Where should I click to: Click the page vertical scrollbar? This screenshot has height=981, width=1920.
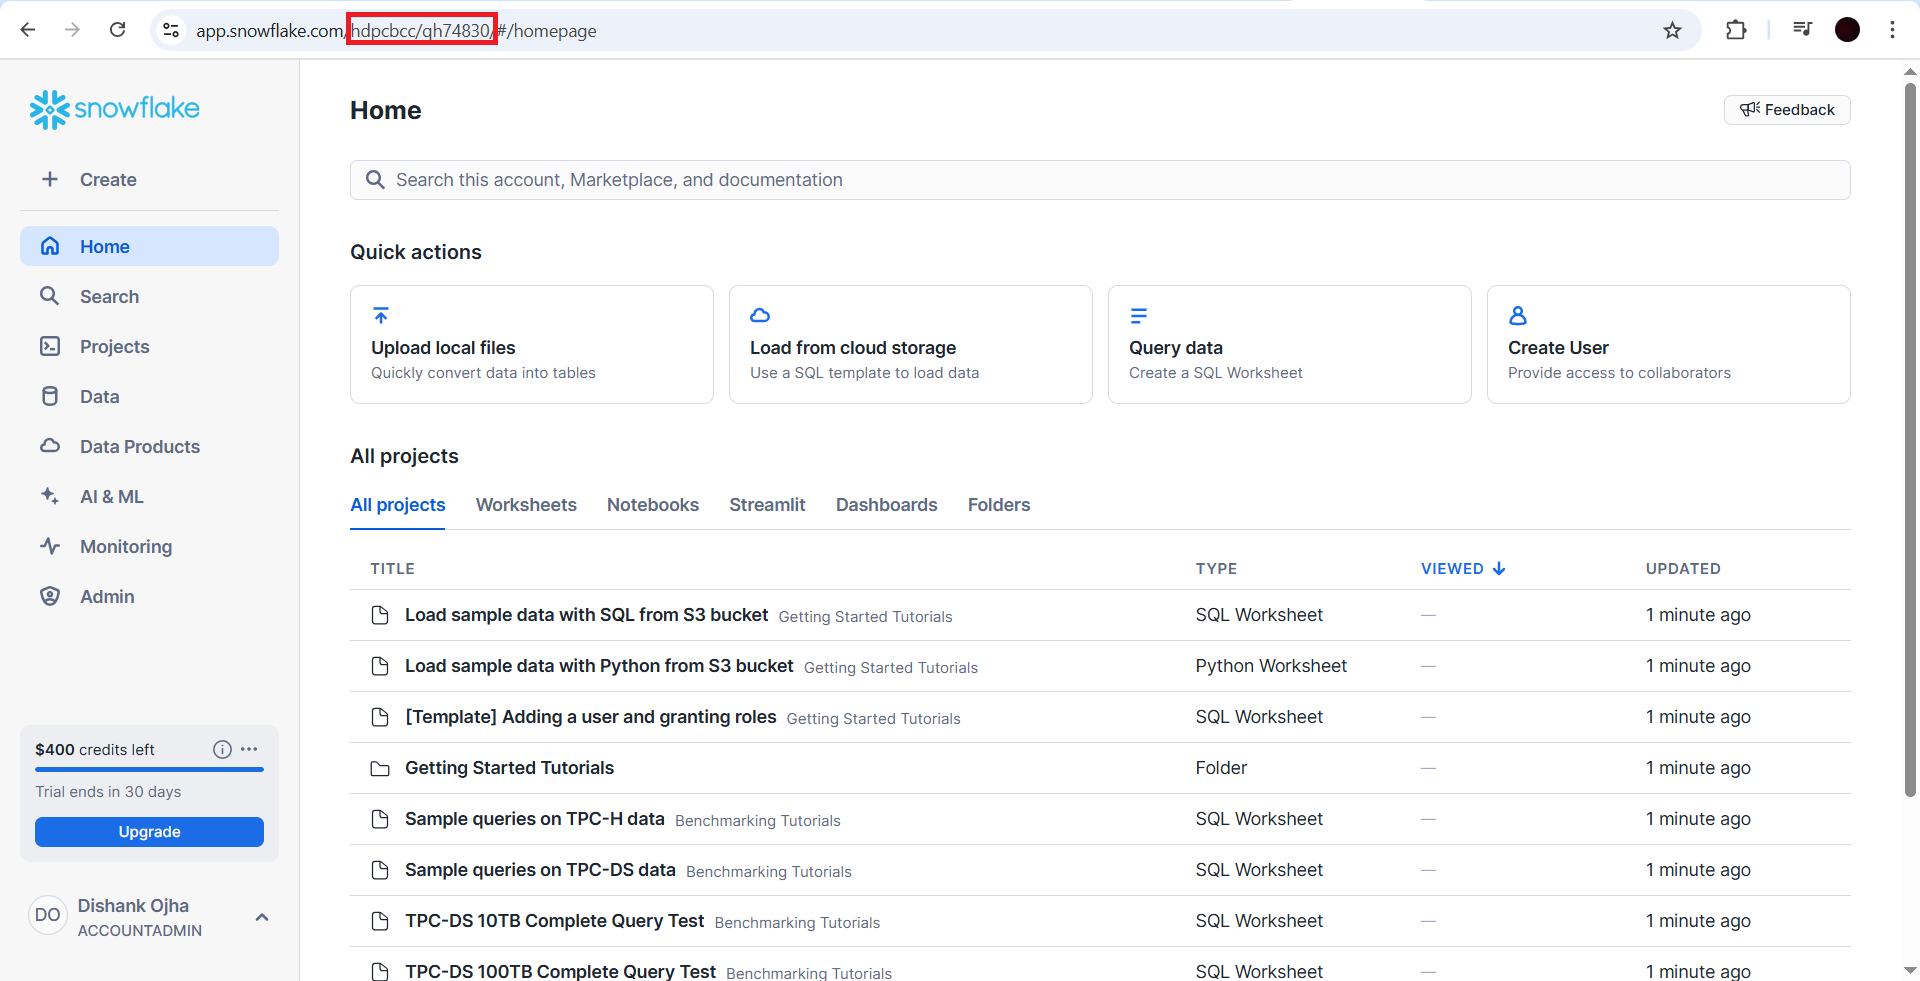click(x=1910, y=440)
